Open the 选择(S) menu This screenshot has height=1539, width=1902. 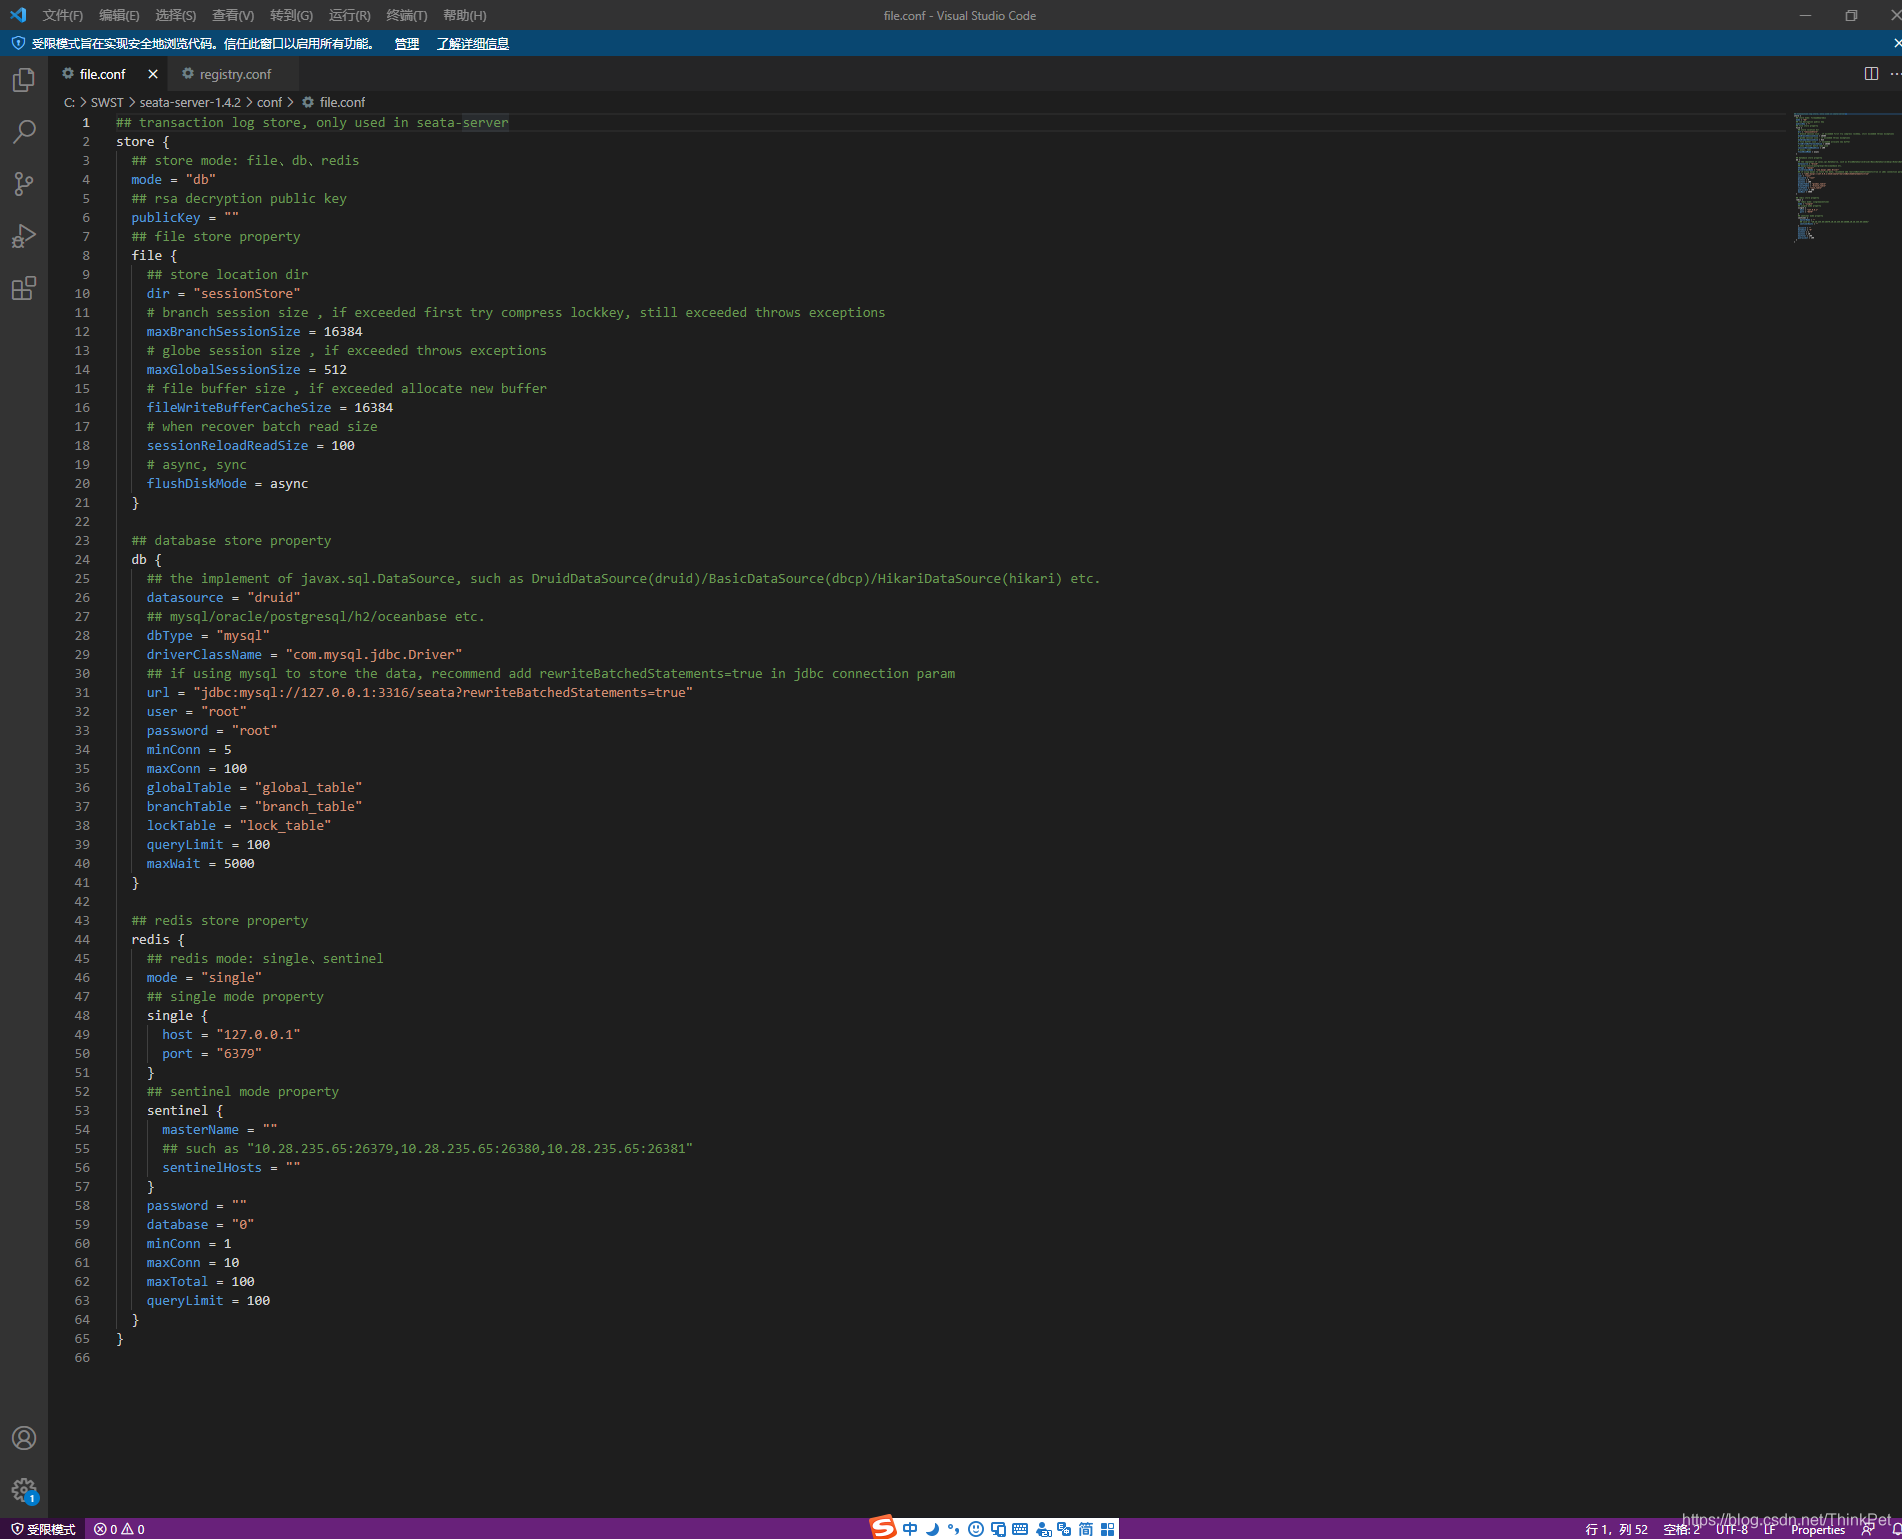click(175, 15)
